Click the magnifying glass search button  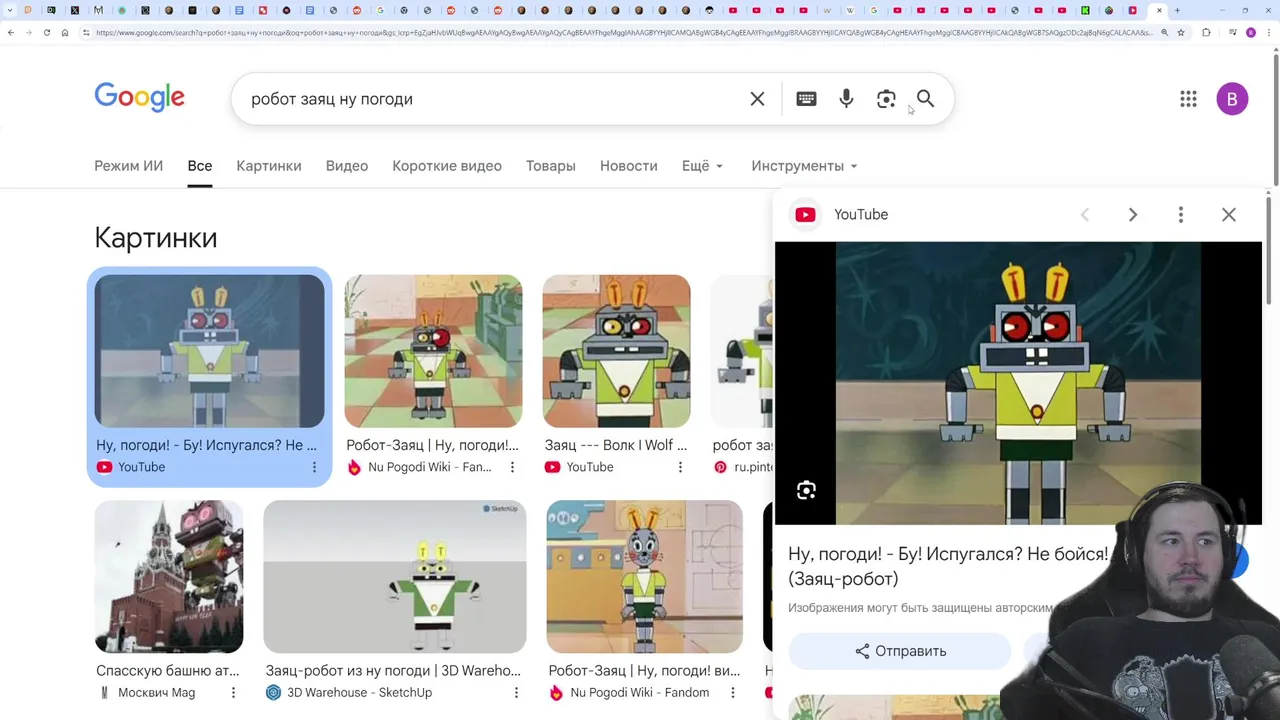(925, 99)
